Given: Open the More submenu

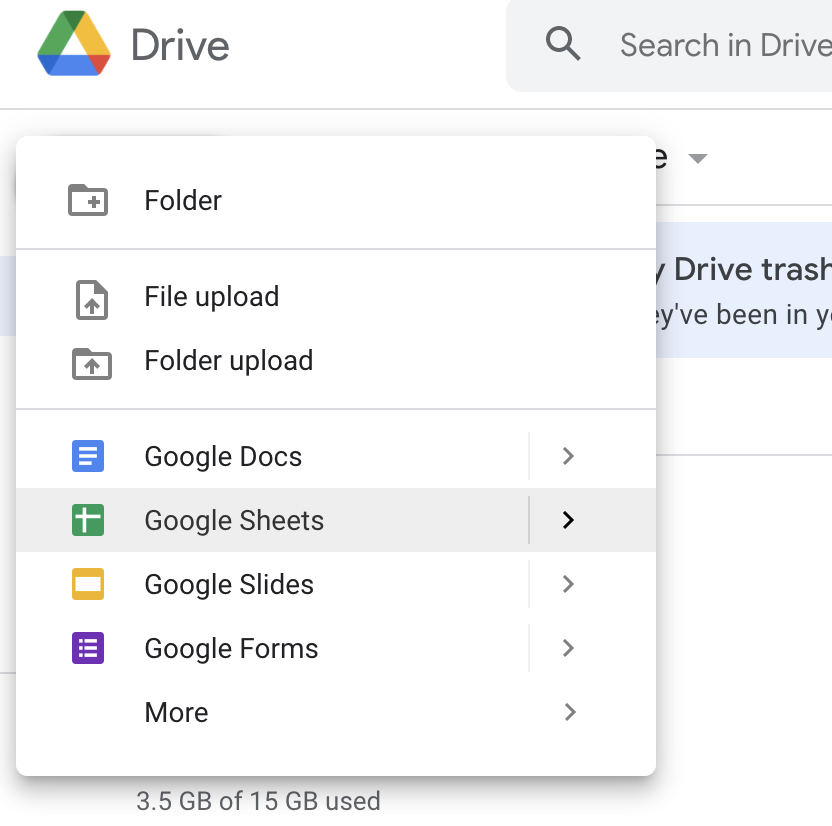Looking at the screenshot, I should click(x=336, y=712).
